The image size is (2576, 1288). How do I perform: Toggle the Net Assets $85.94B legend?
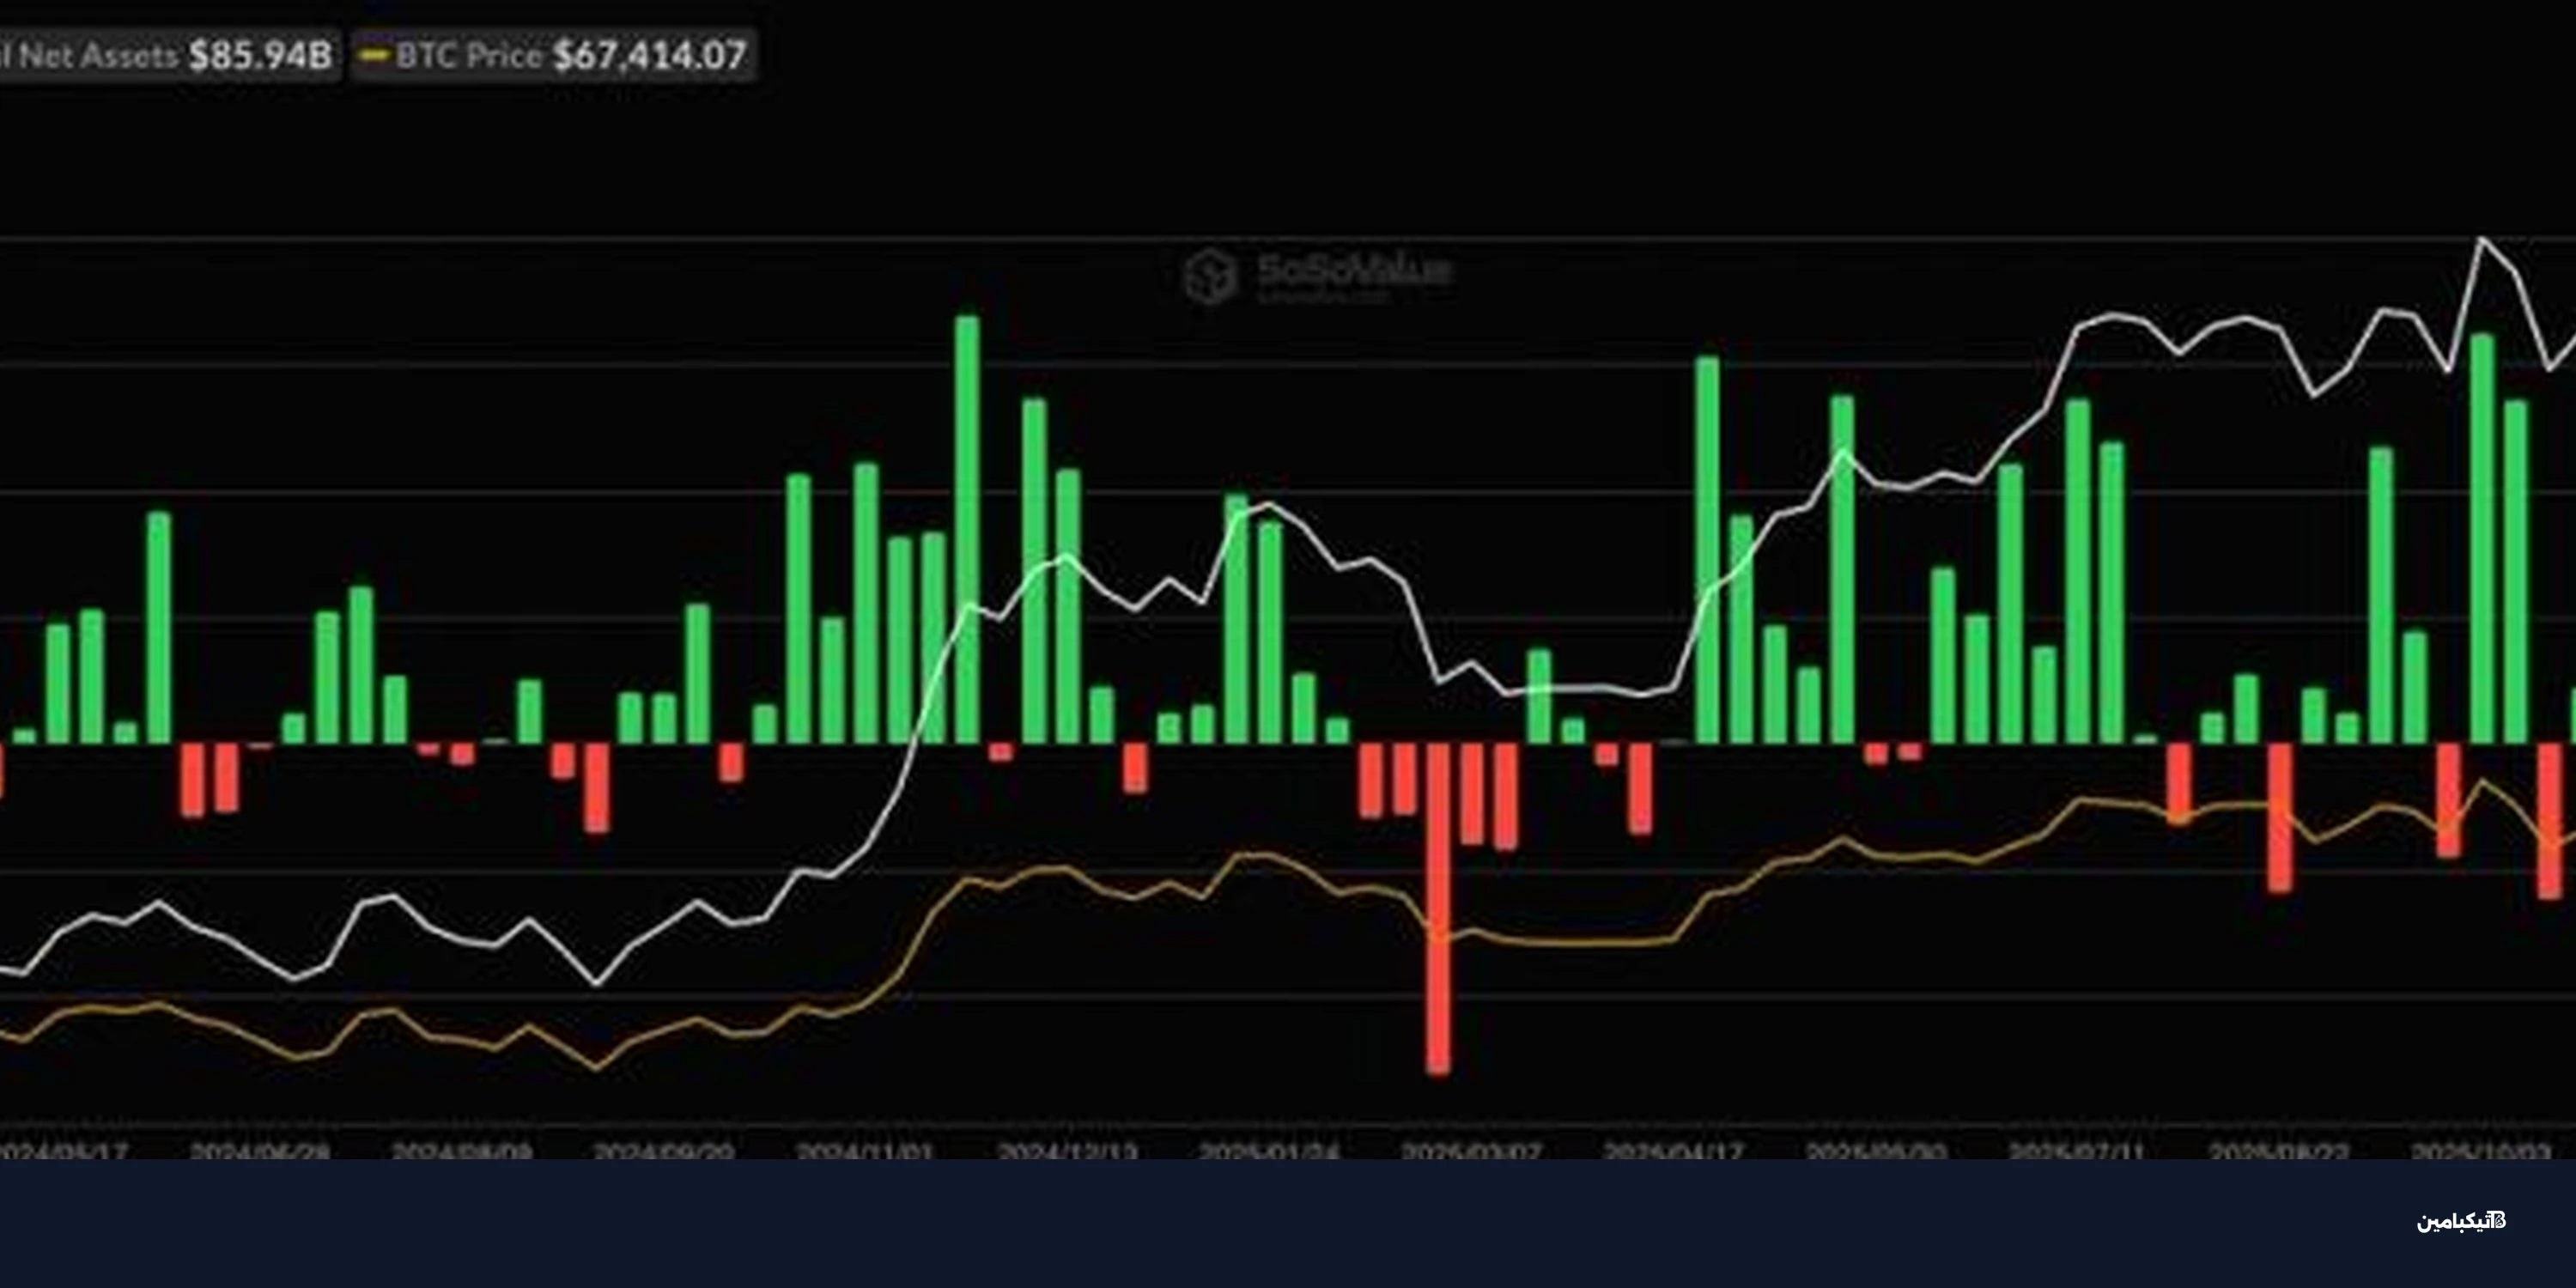click(x=170, y=55)
